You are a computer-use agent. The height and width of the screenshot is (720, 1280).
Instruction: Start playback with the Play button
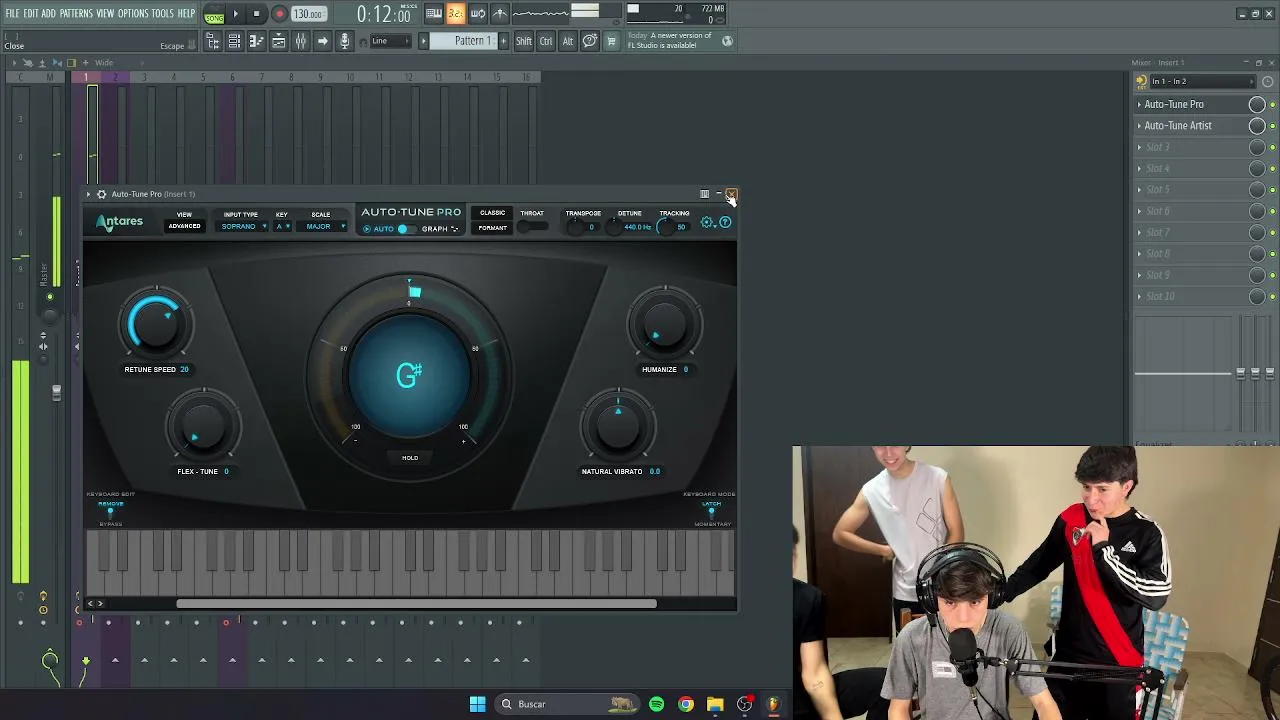(x=236, y=14)
